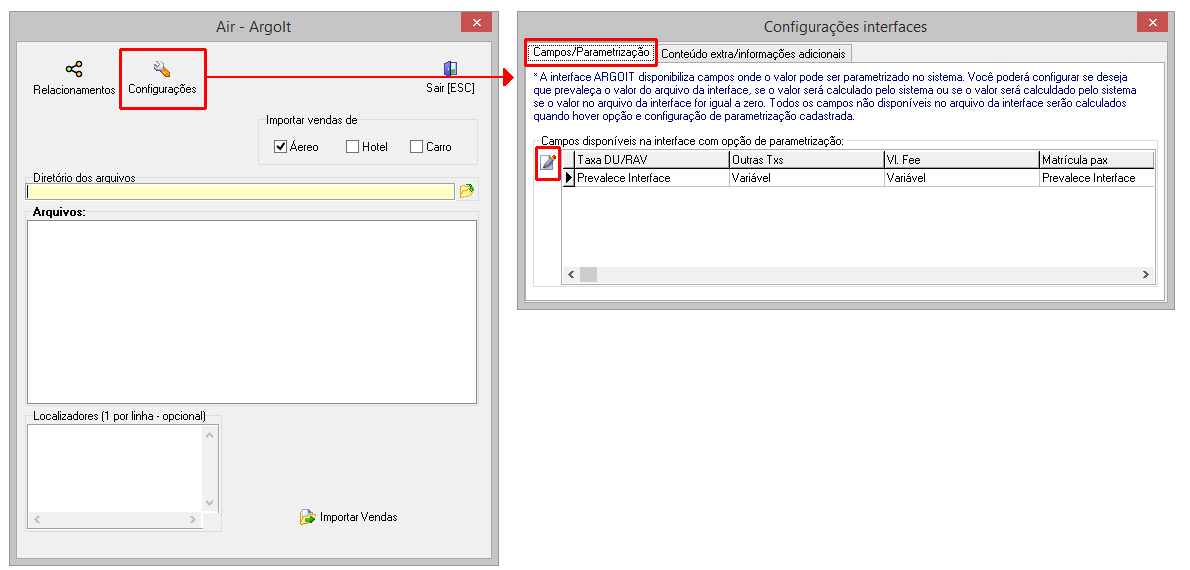The image size is (1190, 570).
Task: Close the Air - Argolt window
Action: click(x=477, y=23)
